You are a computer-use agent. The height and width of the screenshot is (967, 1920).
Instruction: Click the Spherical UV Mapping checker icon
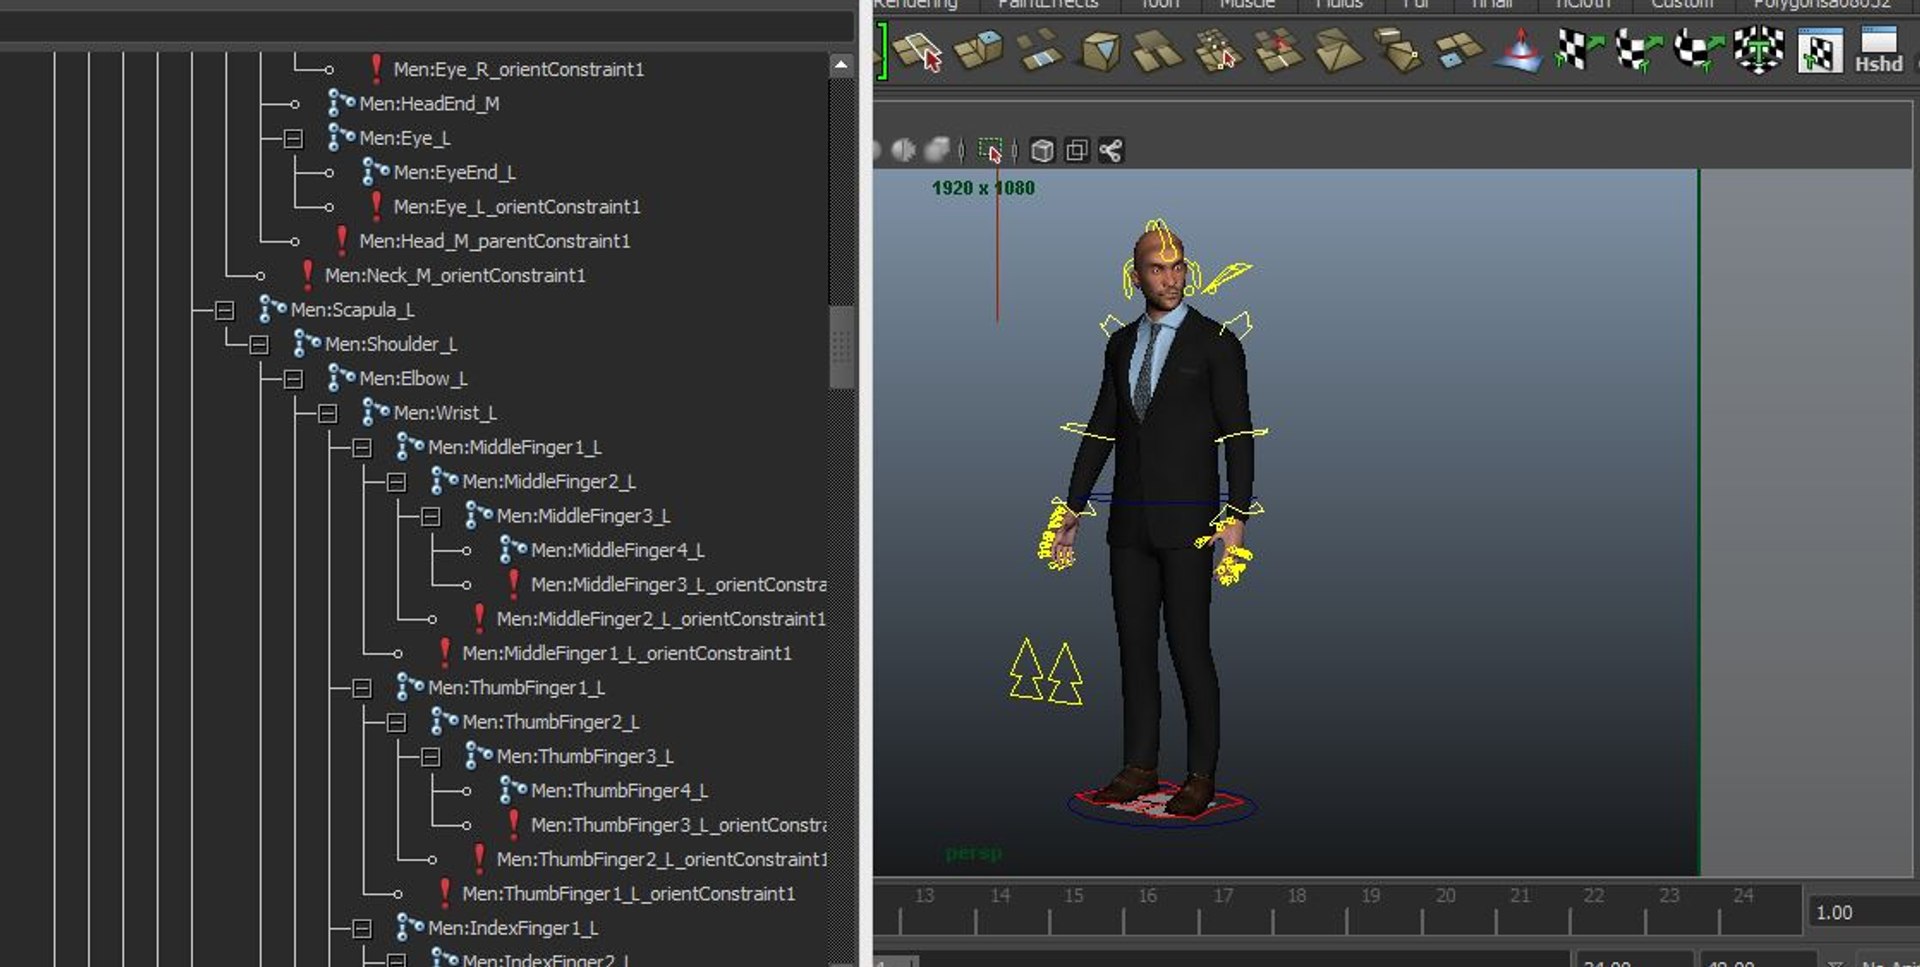click(1698, 51)
